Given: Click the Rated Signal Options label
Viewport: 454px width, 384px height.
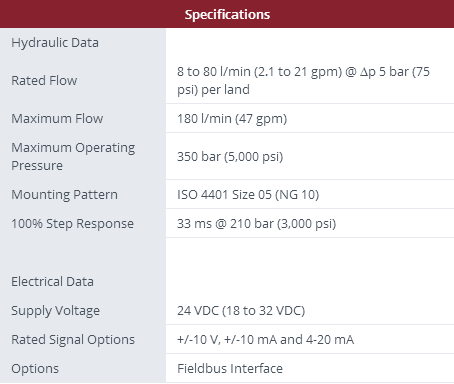Looking at the screenshot, I should (x=73, y=340).
